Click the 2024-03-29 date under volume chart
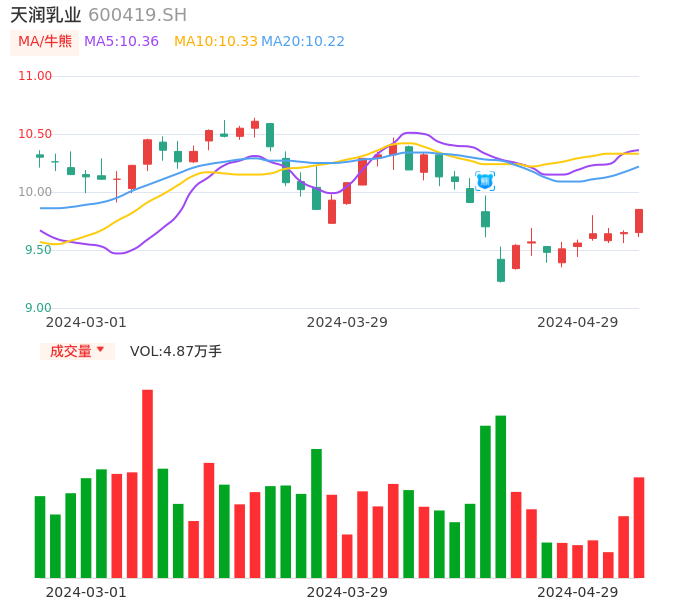The image size is (686, 606). tap(347, 592)
